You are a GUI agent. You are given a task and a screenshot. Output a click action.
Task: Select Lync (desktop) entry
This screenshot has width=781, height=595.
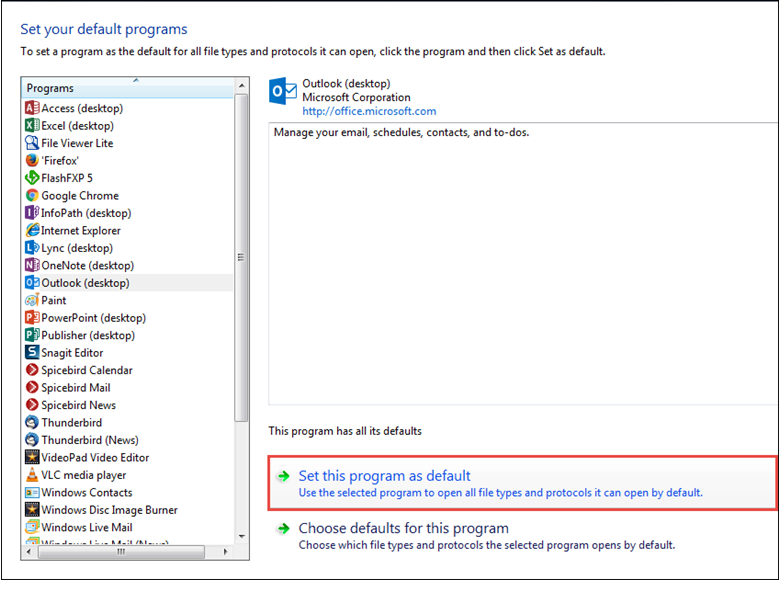click(x=77, y=247)
